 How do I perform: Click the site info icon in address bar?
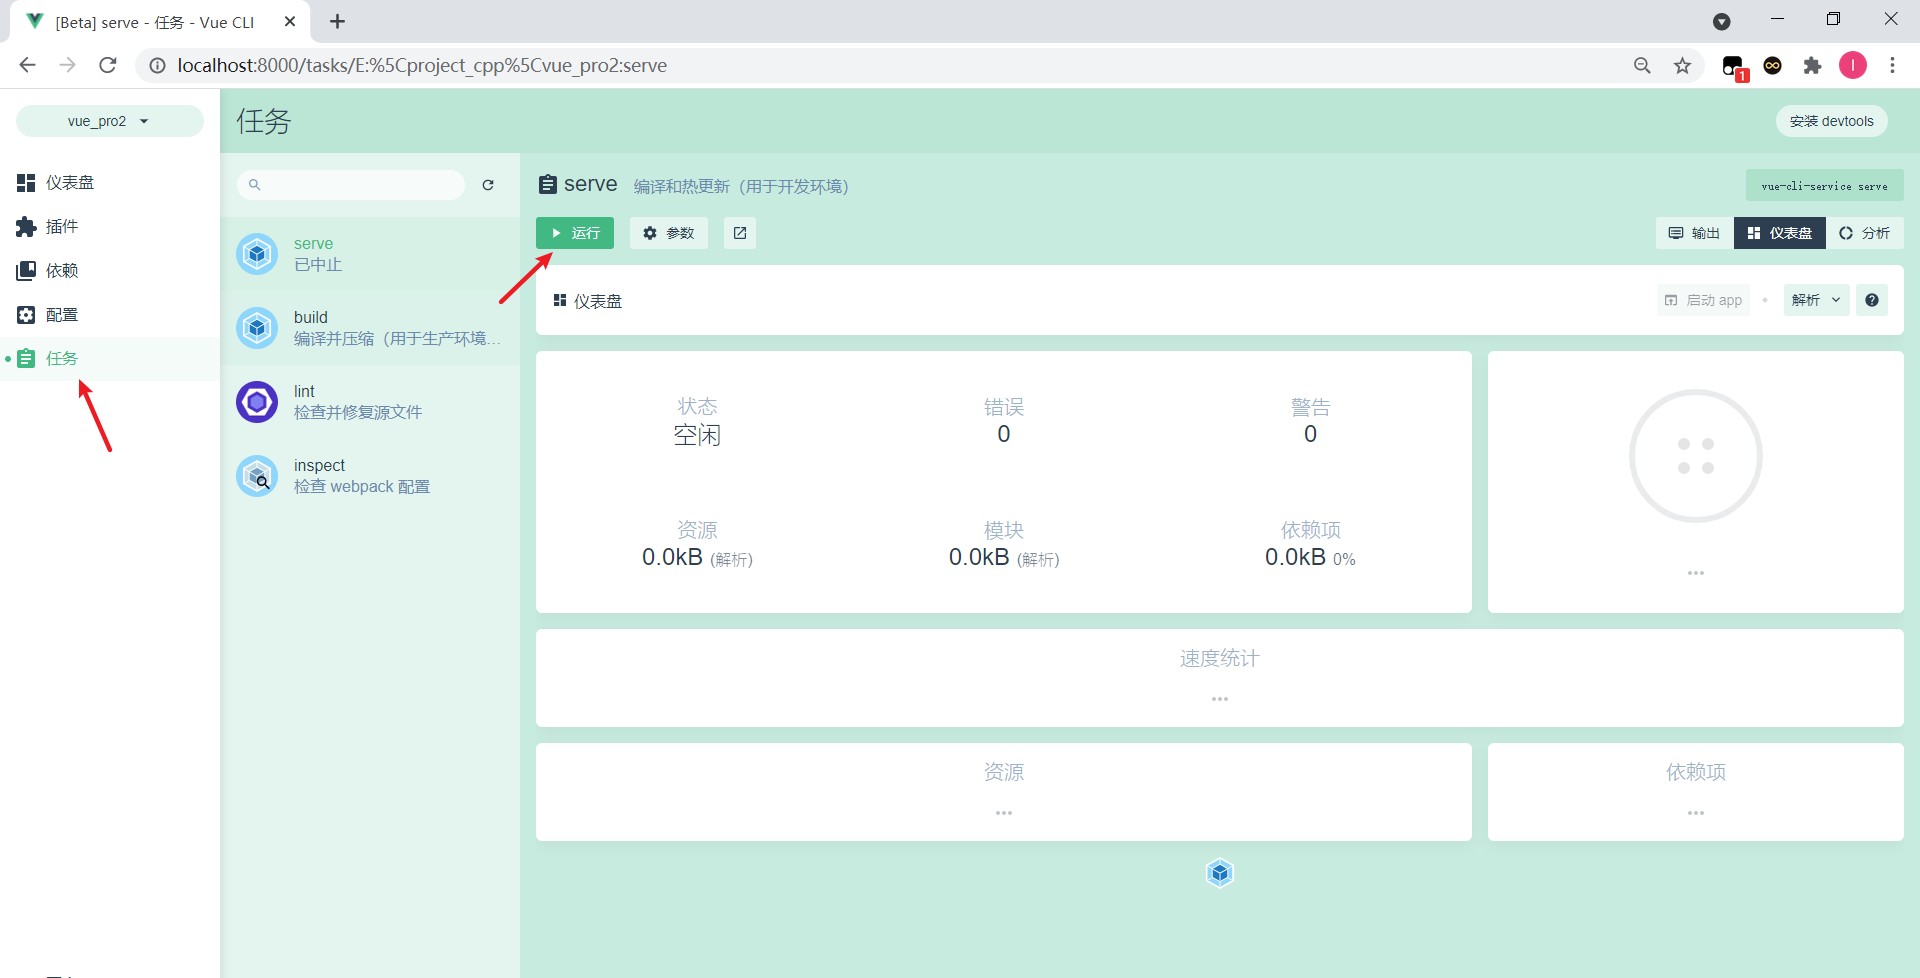pos(157,65)
